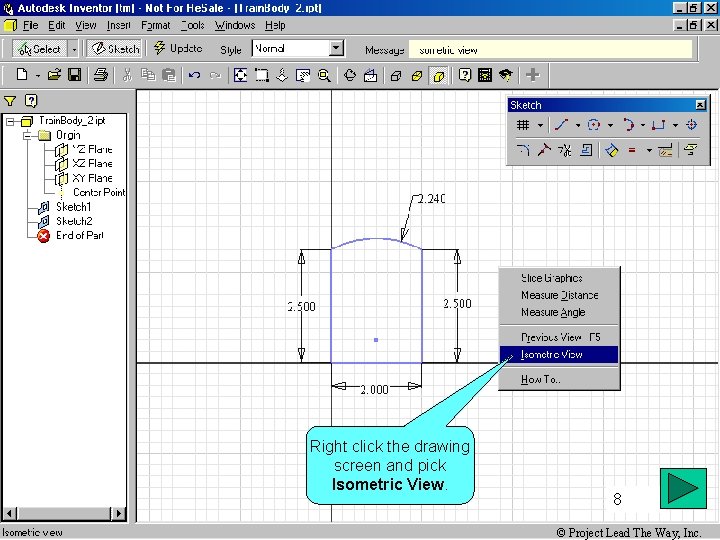Viewport: 720px width, 540px height.
Task: Select the Rectangle tool in Sketch panel
Action: [659, 125]
